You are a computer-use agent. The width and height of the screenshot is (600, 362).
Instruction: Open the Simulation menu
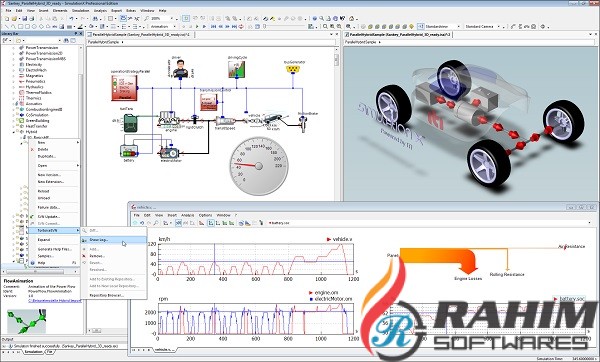pos(81,11)
